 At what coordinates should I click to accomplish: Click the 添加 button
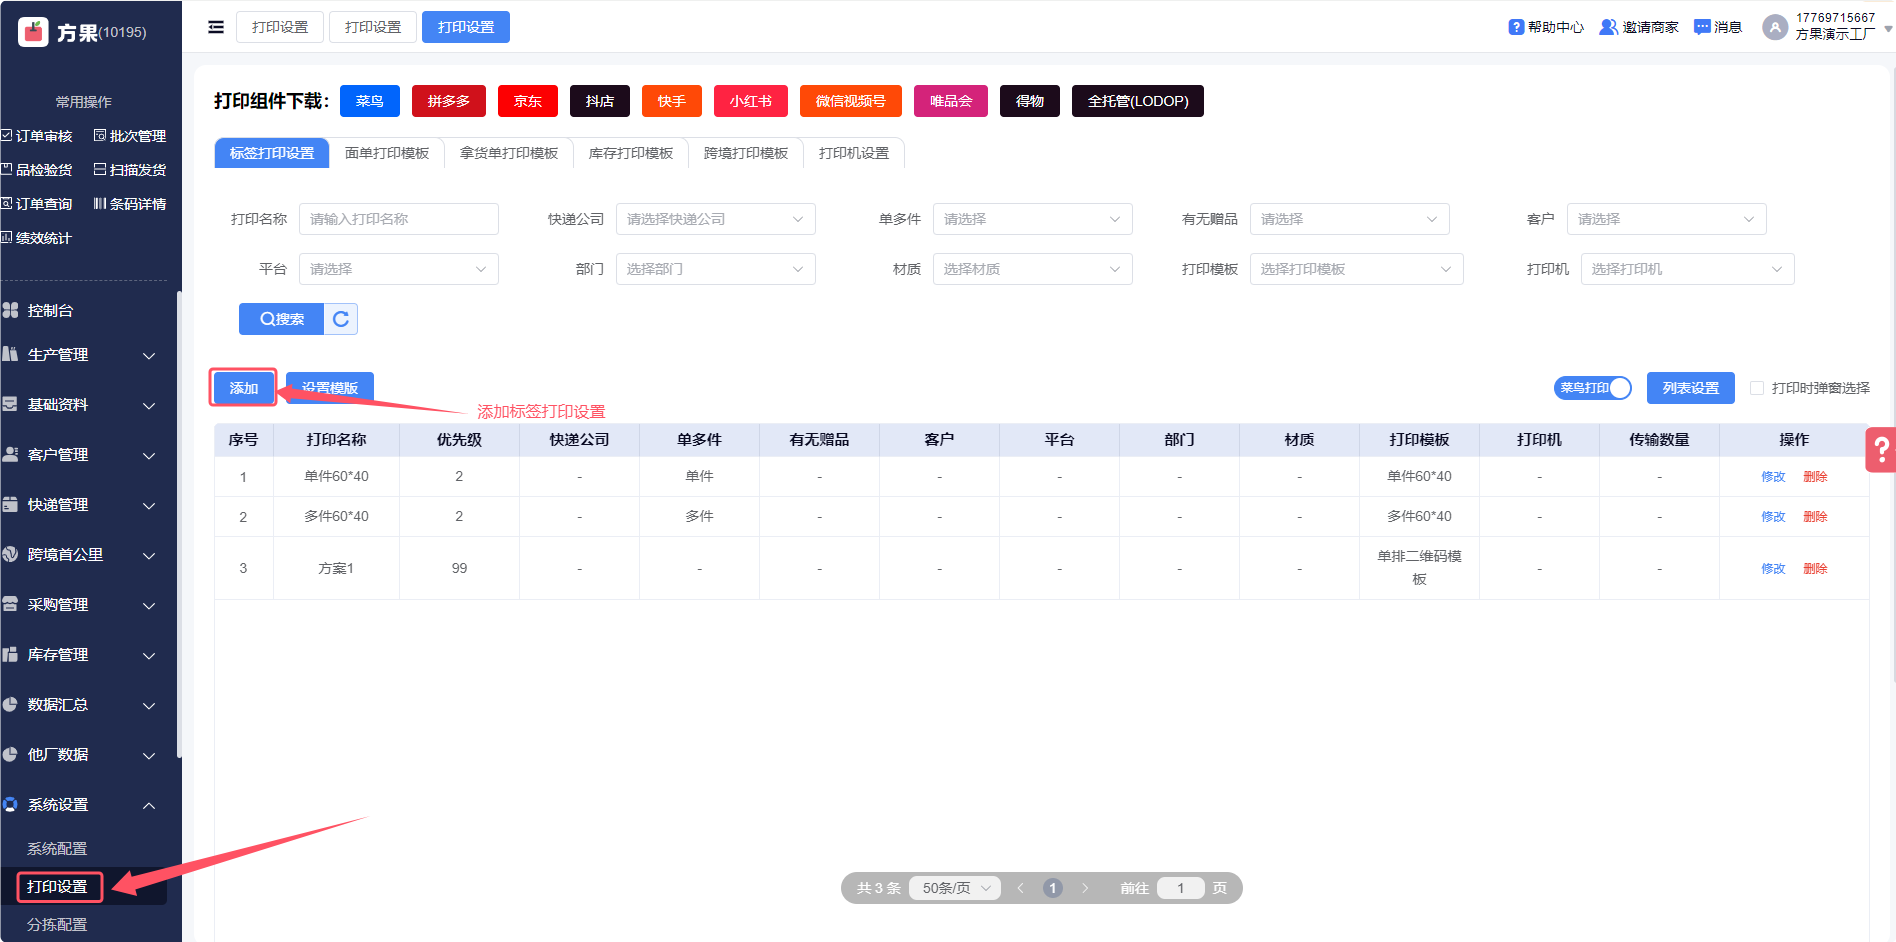[243, 388]
